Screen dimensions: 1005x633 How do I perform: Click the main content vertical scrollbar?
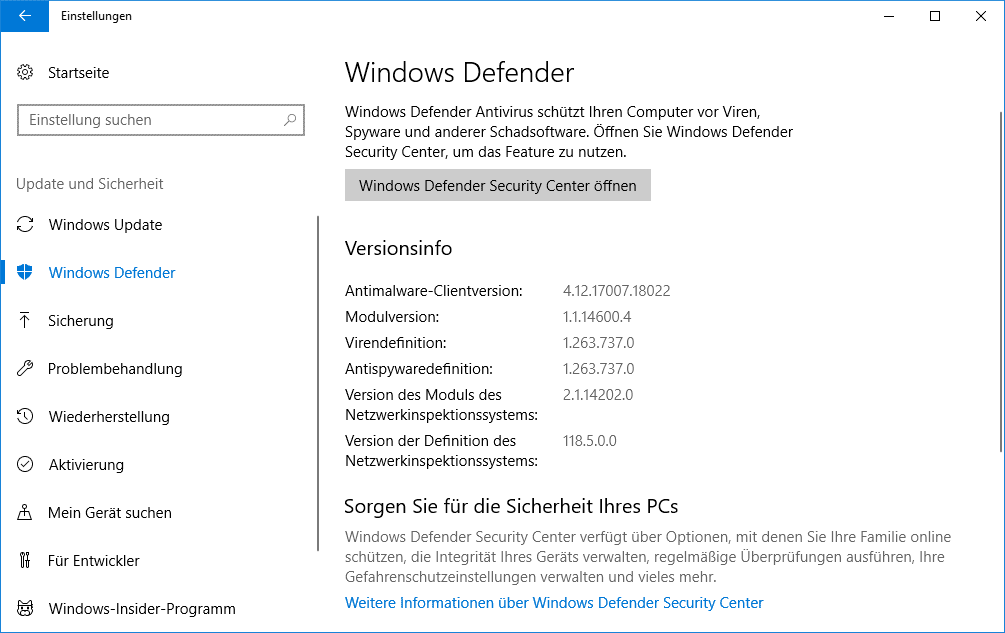pos(1001,282)
